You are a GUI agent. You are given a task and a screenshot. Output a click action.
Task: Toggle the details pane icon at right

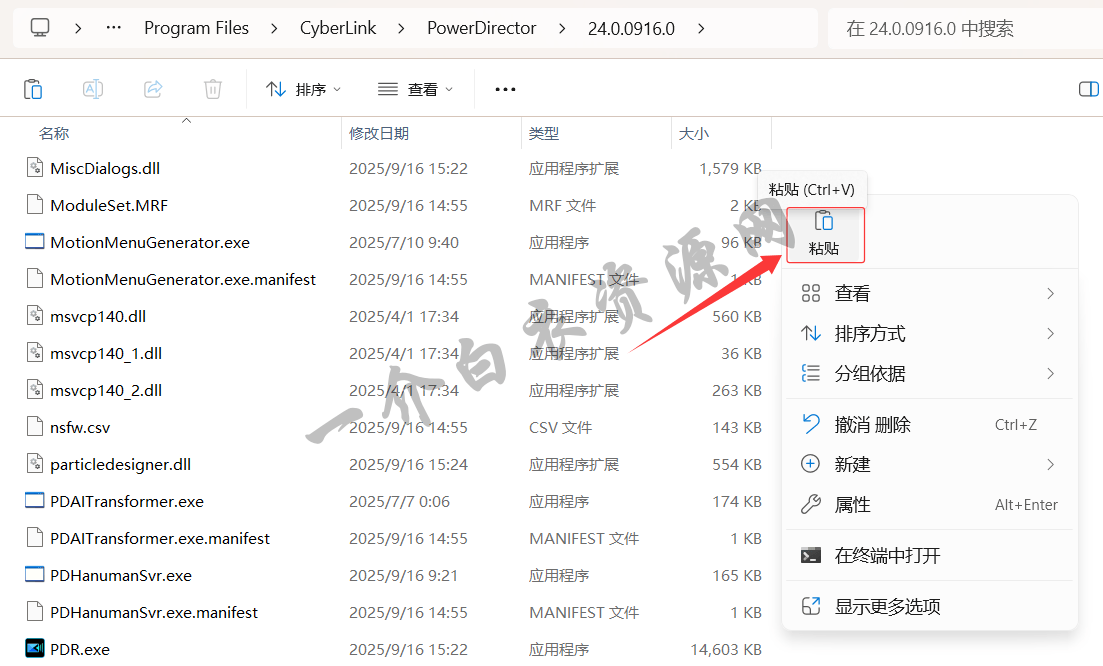pyautogui.click(x=1088, y=89)
